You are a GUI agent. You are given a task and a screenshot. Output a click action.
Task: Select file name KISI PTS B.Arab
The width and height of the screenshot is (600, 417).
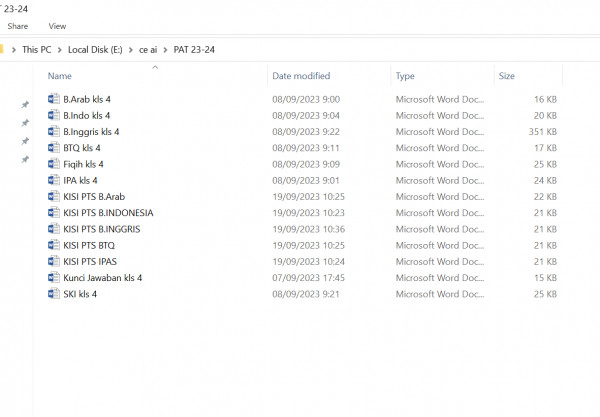coord(94,197)
